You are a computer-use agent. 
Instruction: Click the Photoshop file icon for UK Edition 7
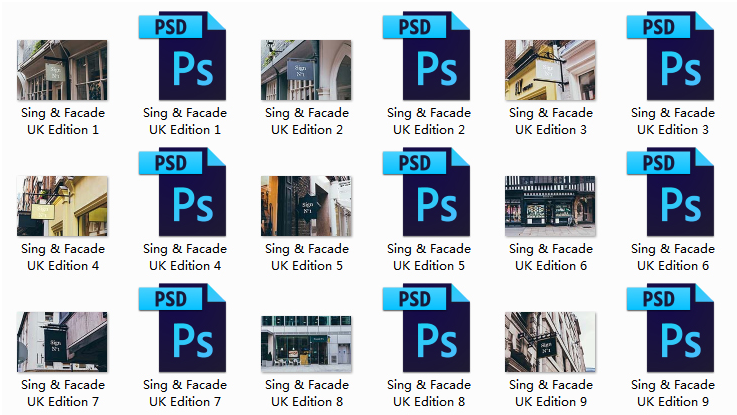[184, 328]
